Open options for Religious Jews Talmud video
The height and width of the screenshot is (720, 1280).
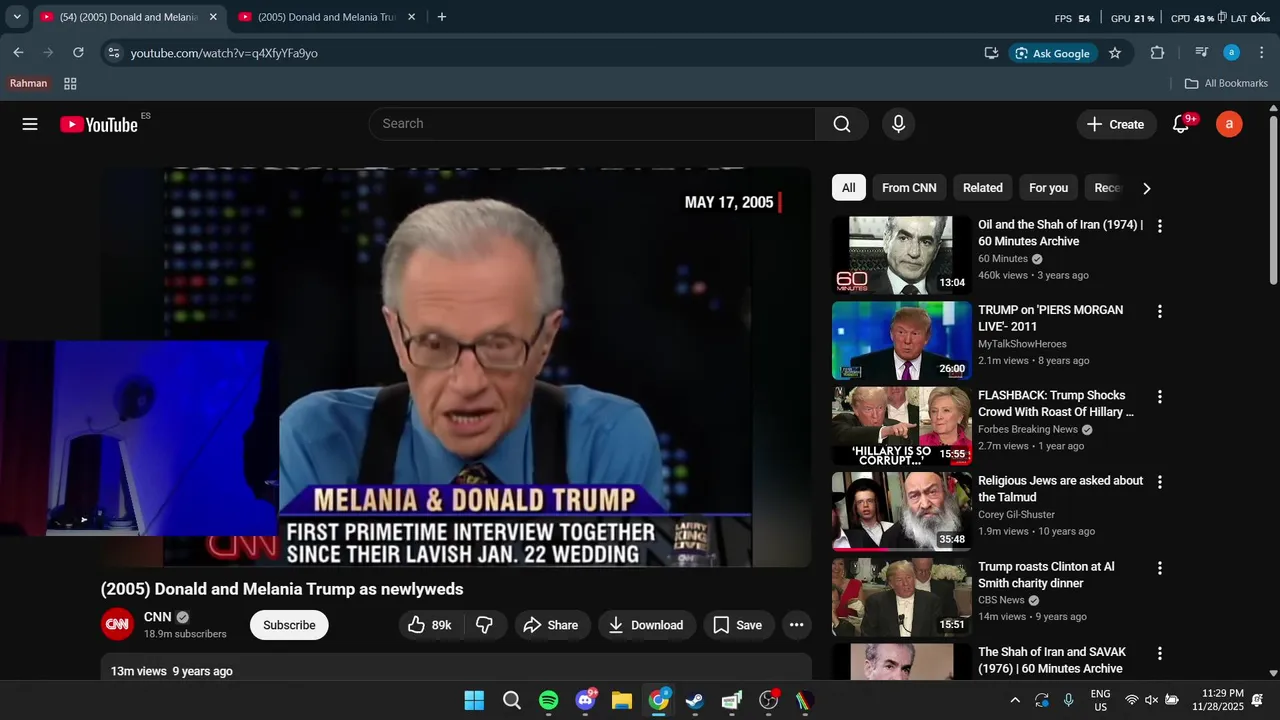[x=1160, y=482]
